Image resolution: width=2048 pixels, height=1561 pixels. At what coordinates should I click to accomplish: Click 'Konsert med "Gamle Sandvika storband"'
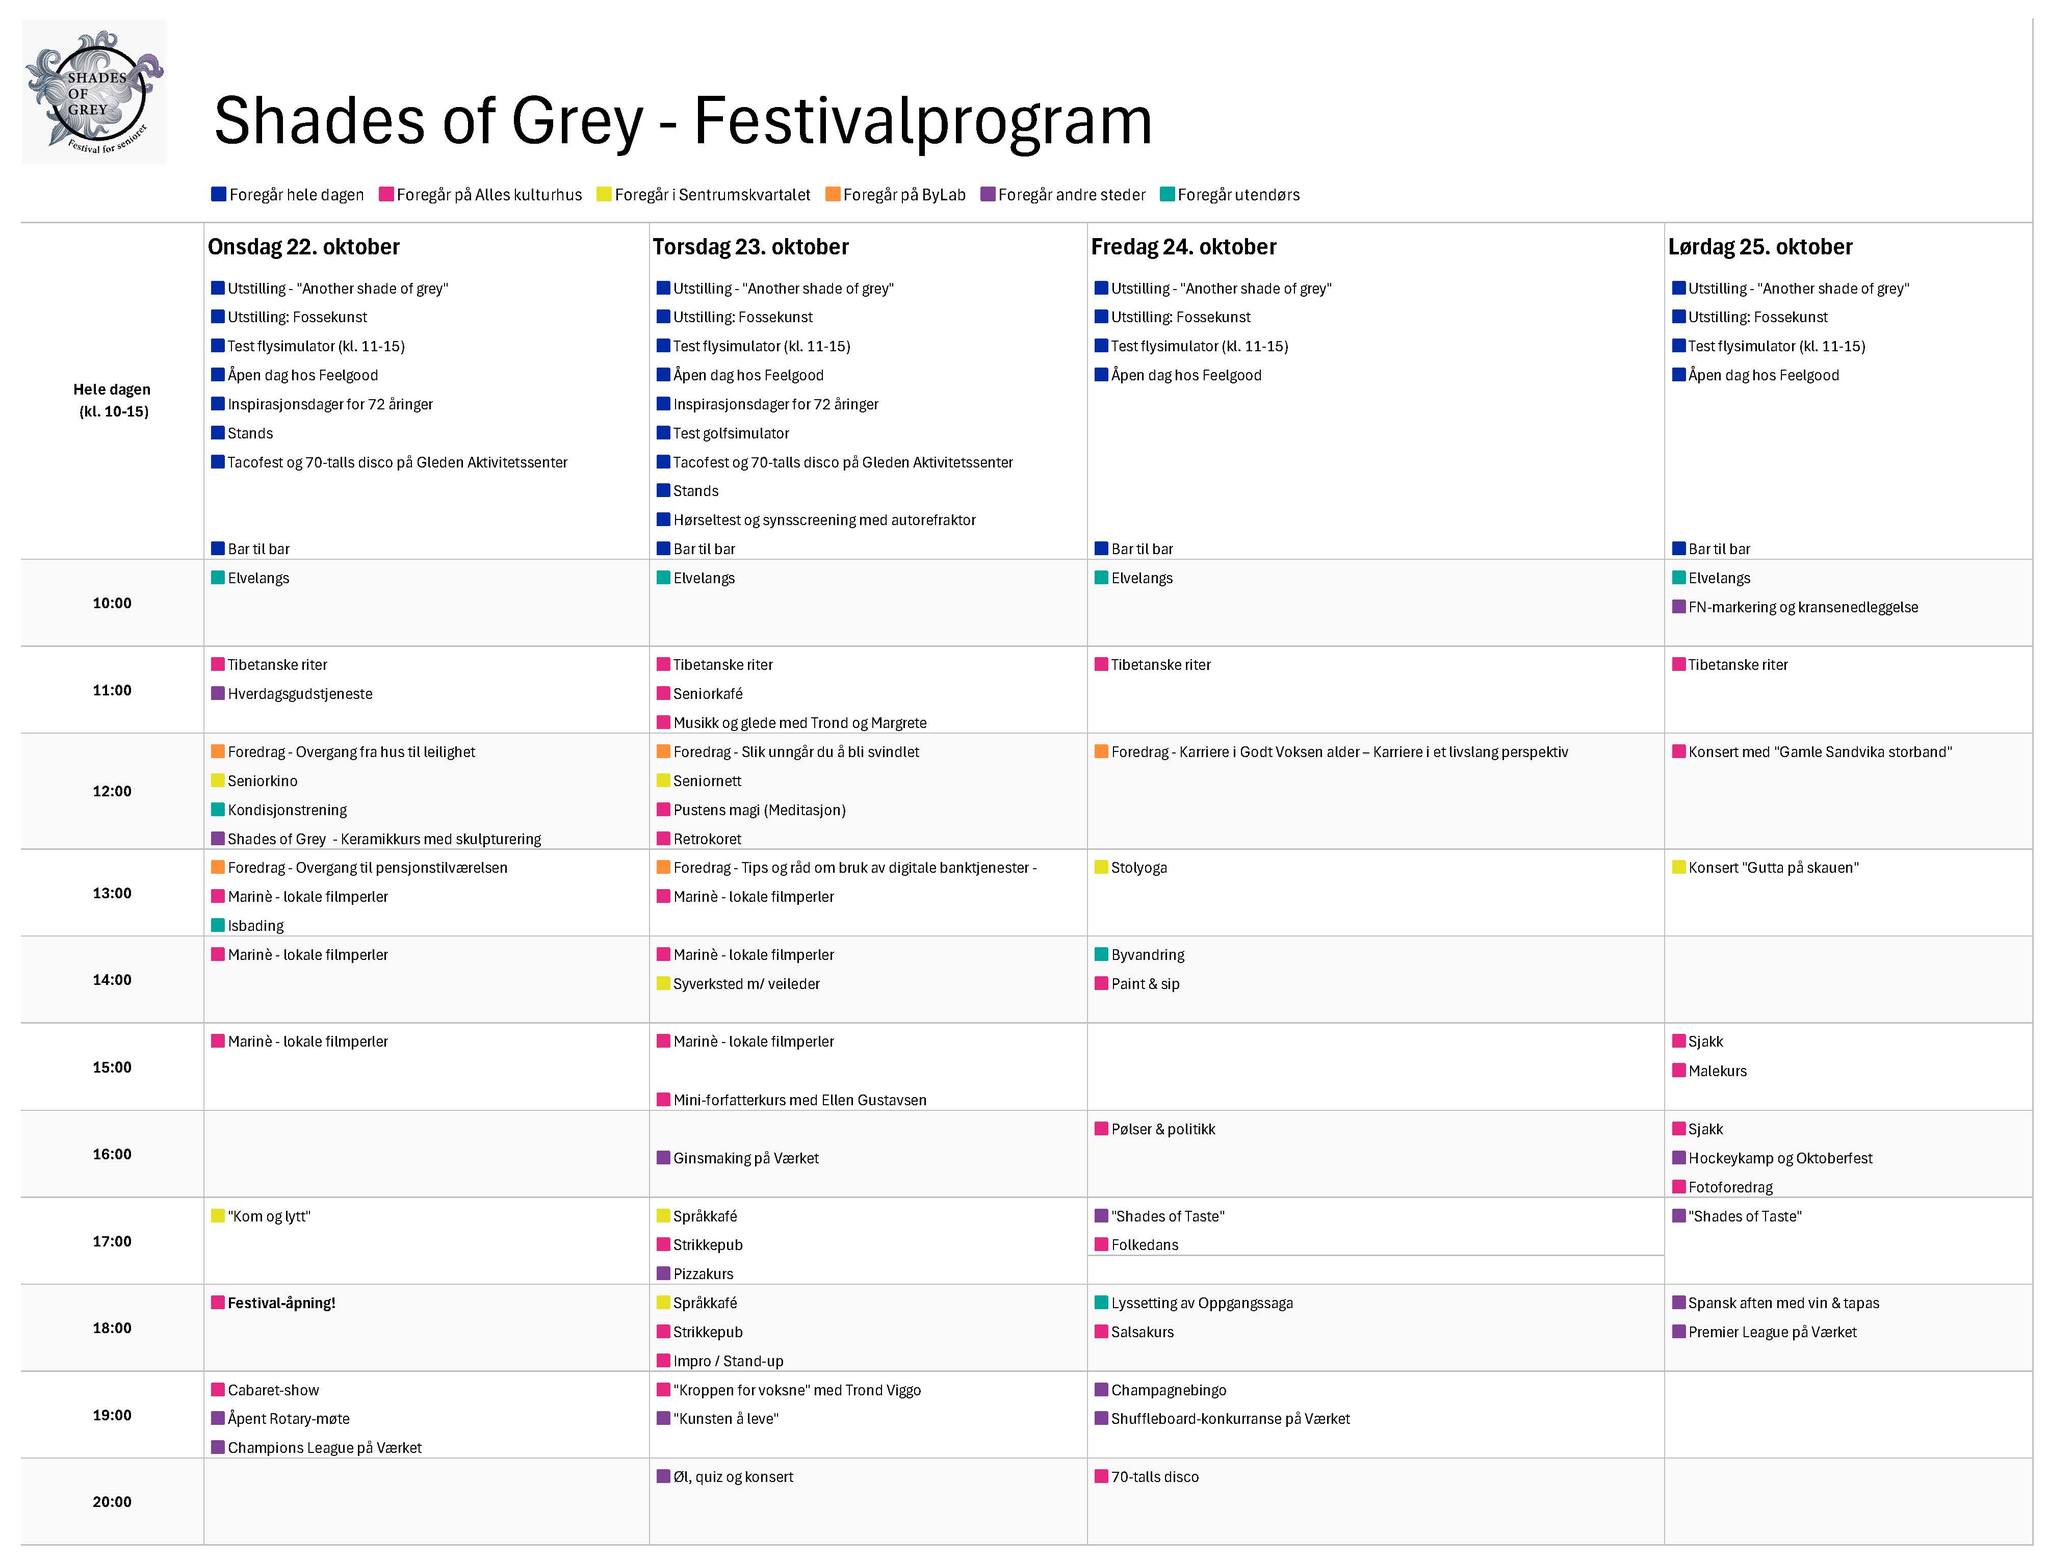click(x=1820, y=752)
